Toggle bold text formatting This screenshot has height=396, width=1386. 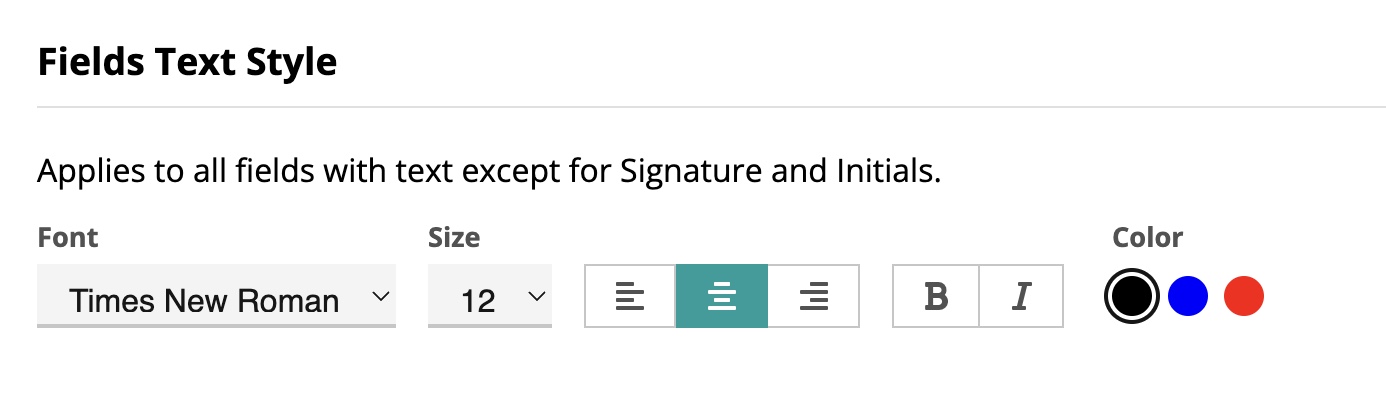point(936,296)
